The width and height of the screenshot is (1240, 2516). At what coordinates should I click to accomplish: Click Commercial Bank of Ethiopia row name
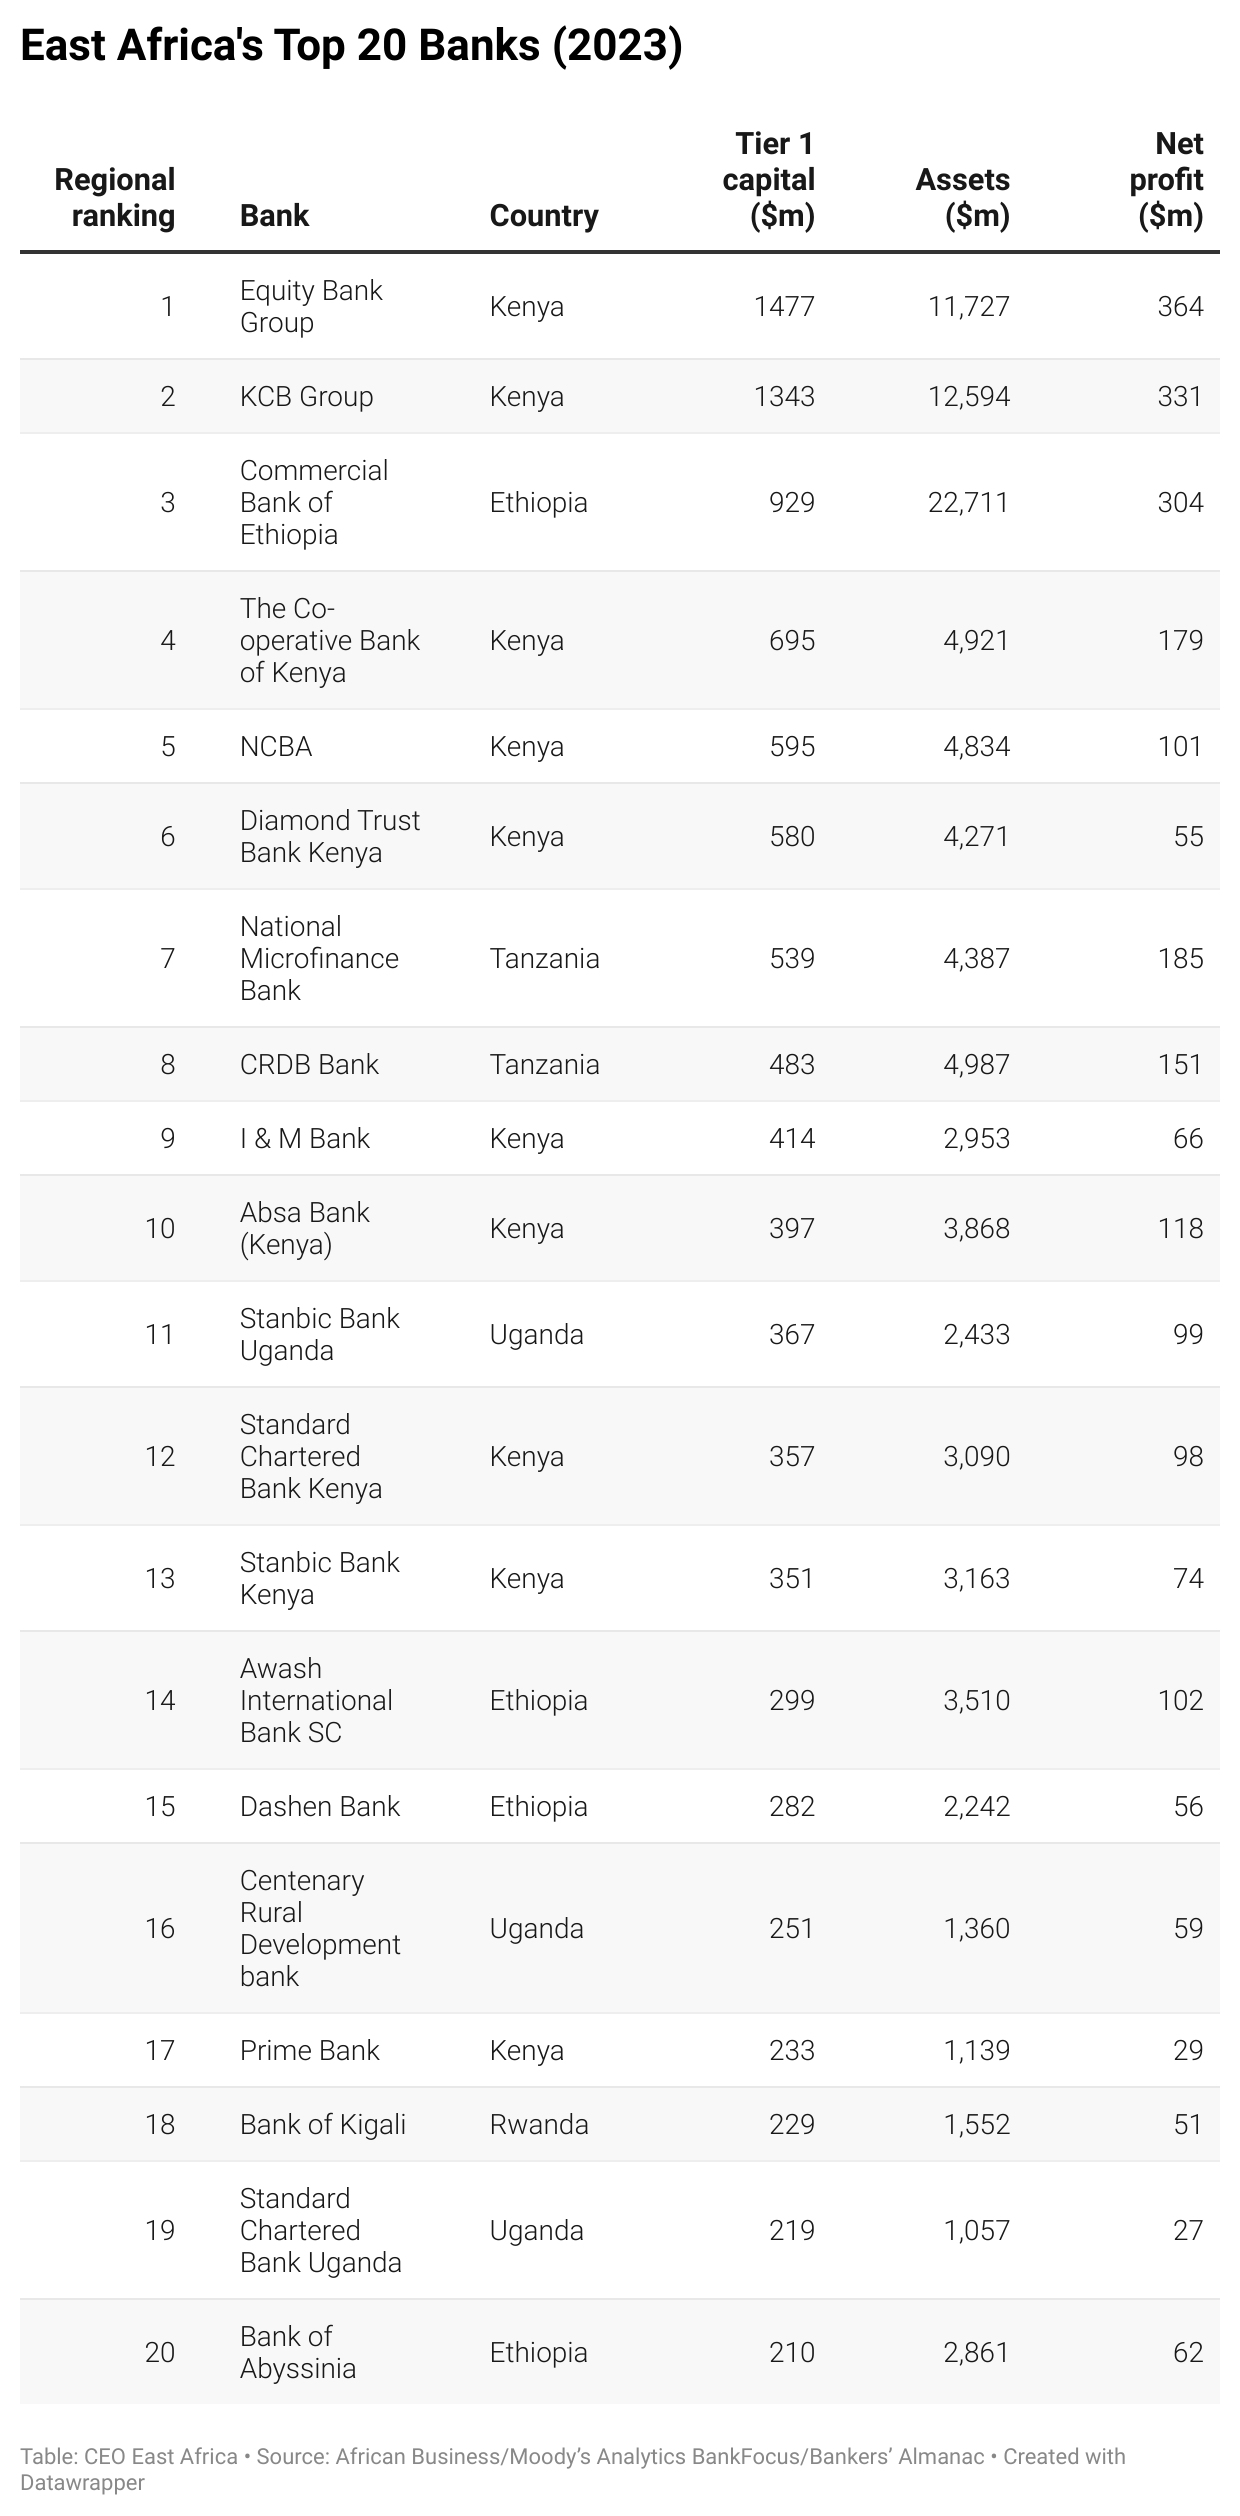tap(313, 502)
